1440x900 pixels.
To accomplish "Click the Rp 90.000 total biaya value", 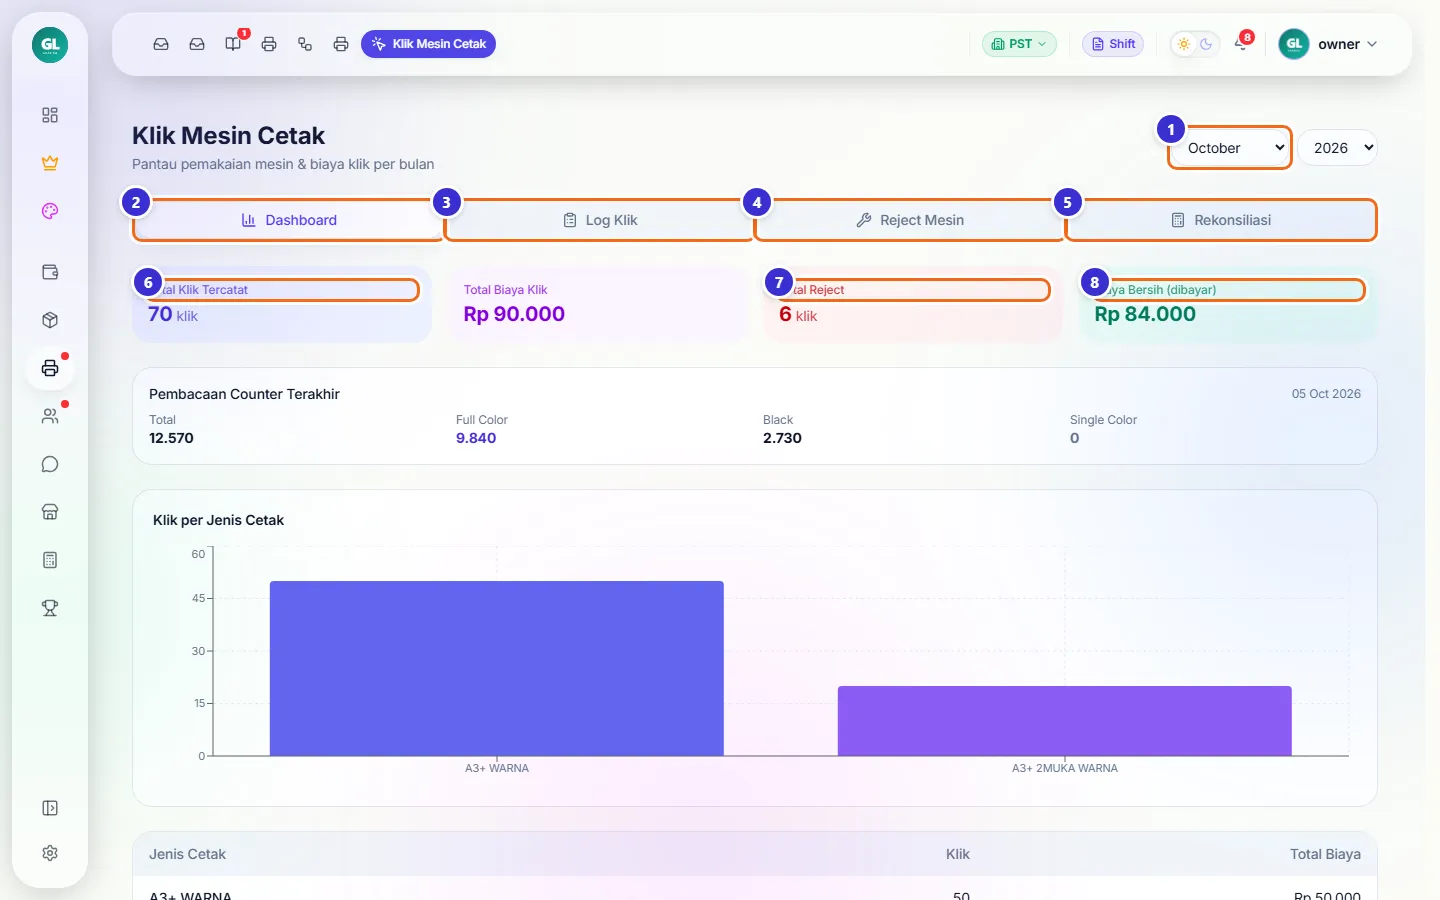I will (x=514, y=314).
